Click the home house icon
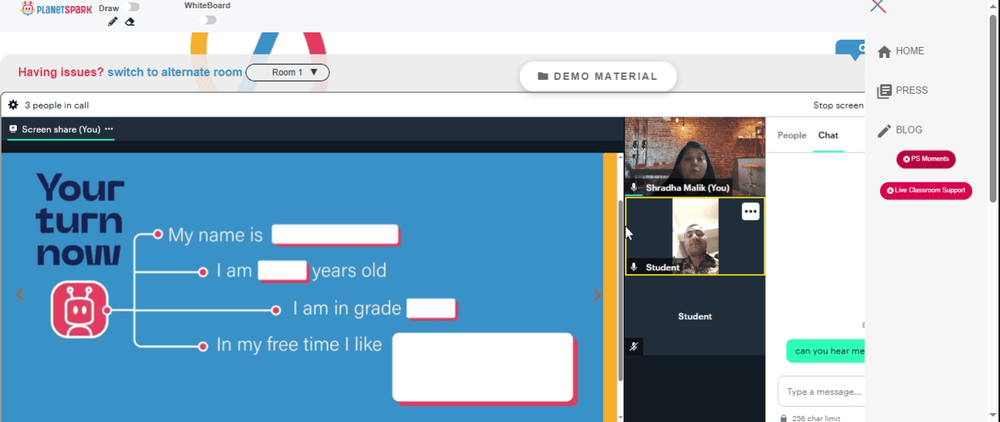Viewport: 1000px width, 422px height. [884, 52]
